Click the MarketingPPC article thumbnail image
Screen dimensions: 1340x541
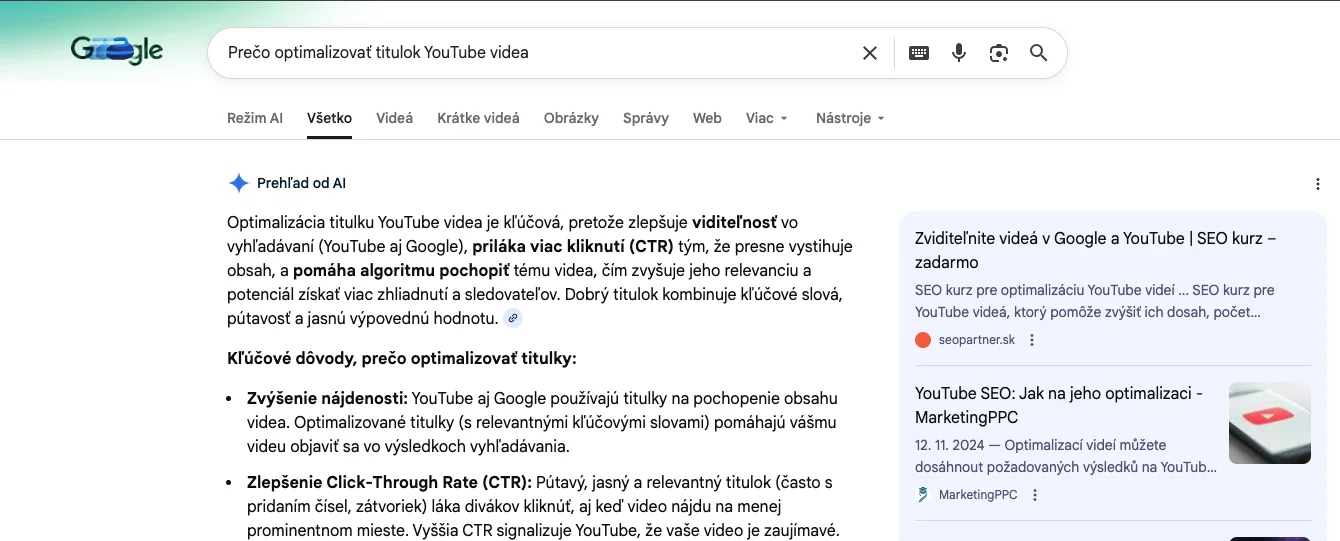pos(1269,423)
